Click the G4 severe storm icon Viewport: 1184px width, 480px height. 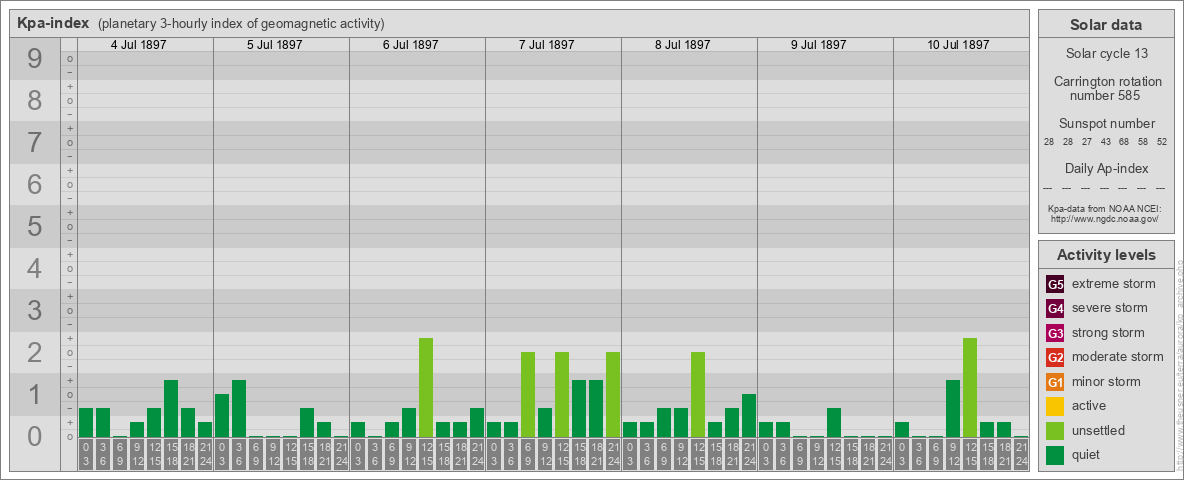pyautogui.click(x=1055, y=308)
